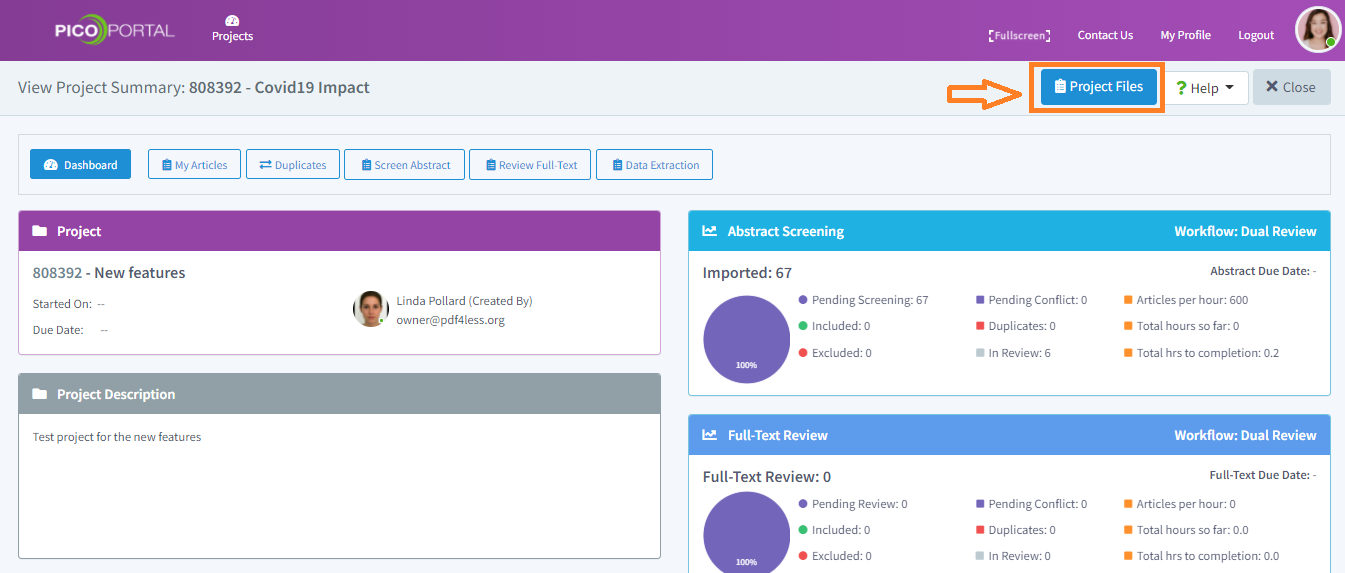Click 'In Review: 6' legend entry
This screenshot has width=1345, height=573.
click(1012, 353)
